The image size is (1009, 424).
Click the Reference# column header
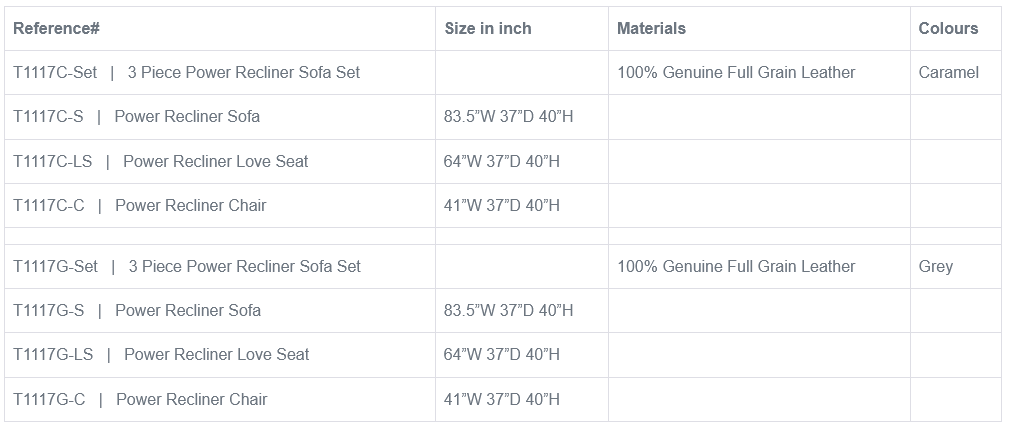pos(56,29)
